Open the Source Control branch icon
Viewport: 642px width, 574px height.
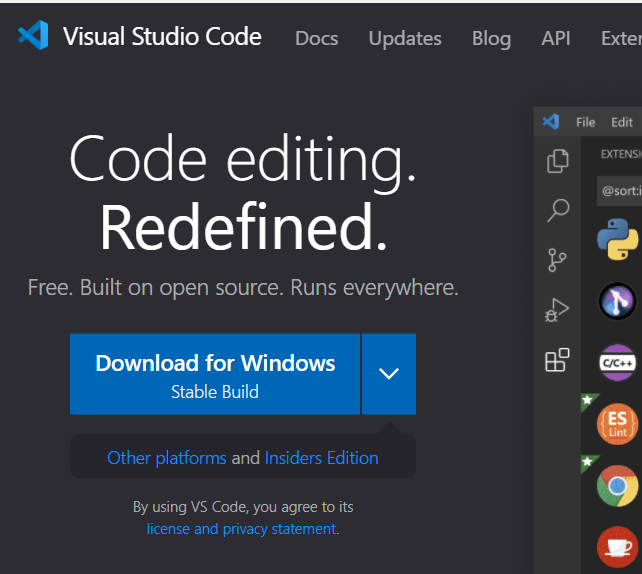[557, 260]
